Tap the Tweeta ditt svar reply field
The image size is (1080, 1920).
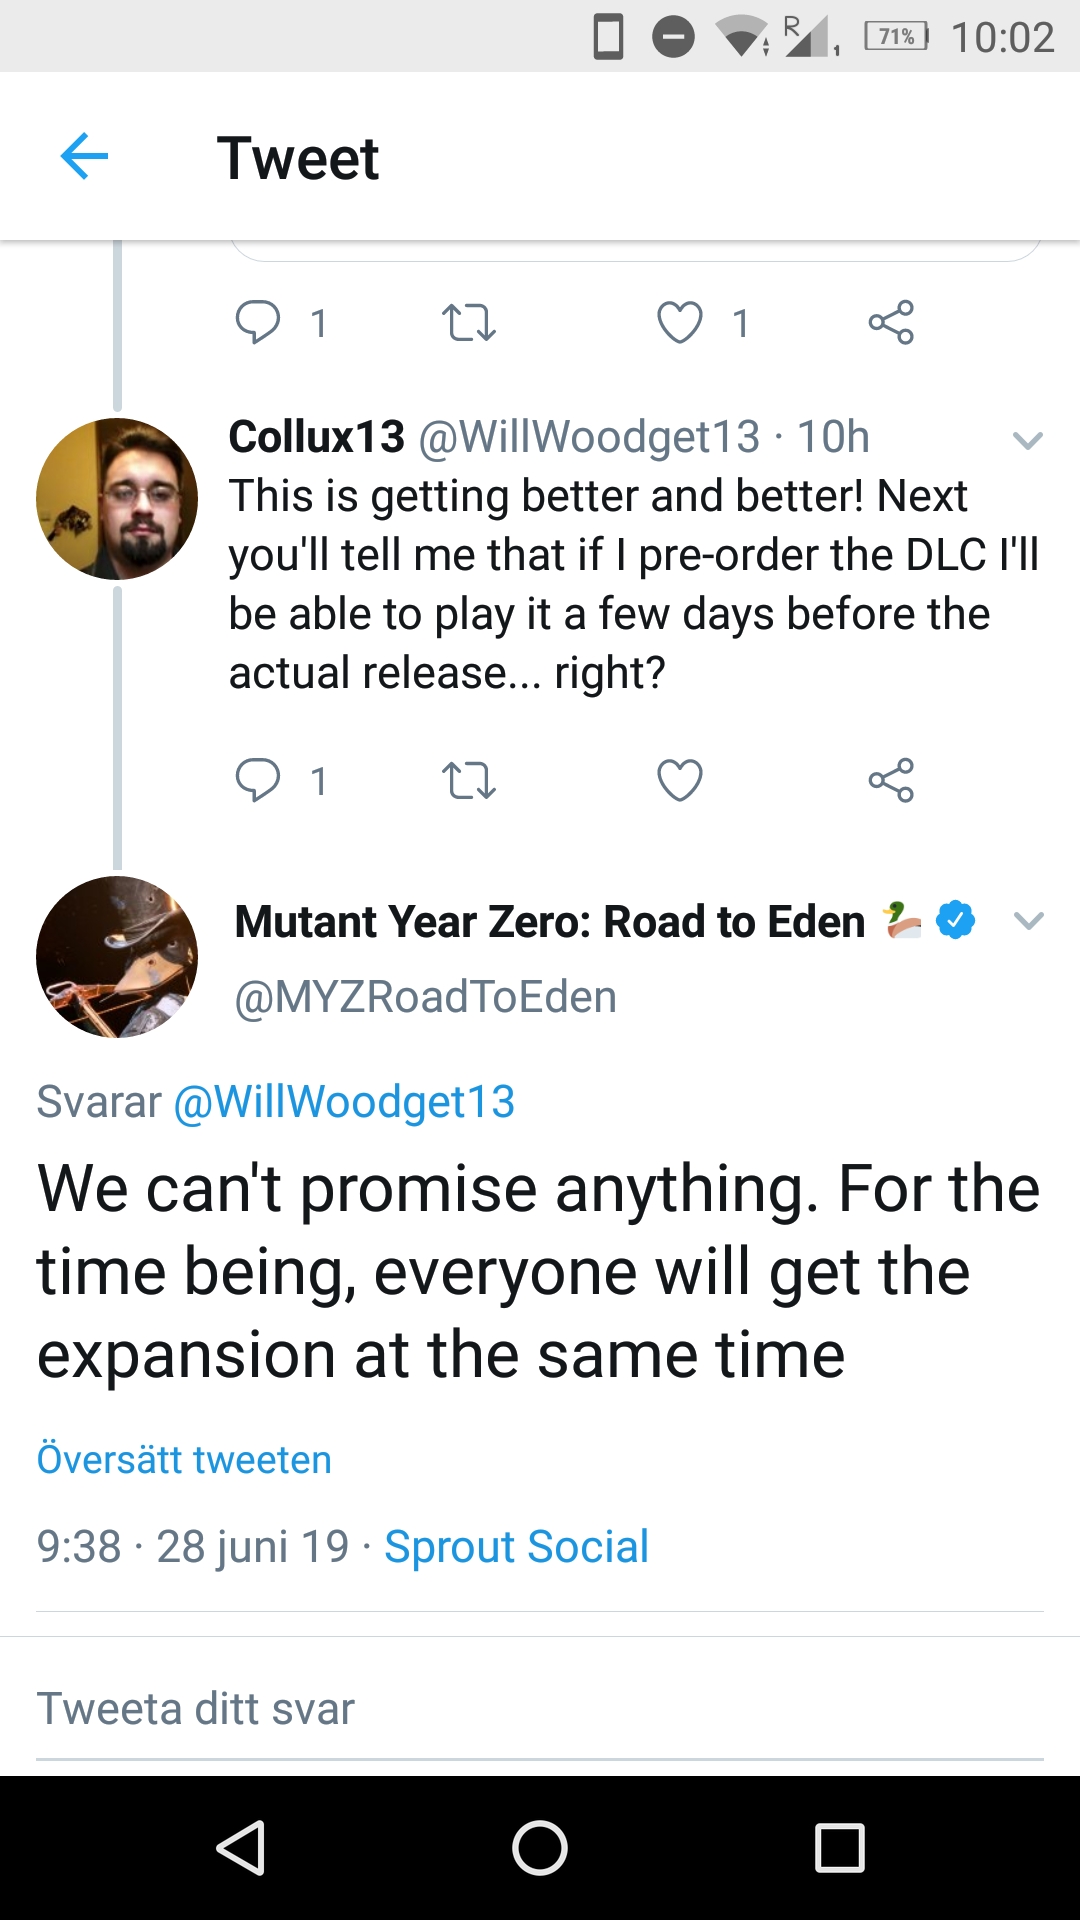pos(540,1708)
